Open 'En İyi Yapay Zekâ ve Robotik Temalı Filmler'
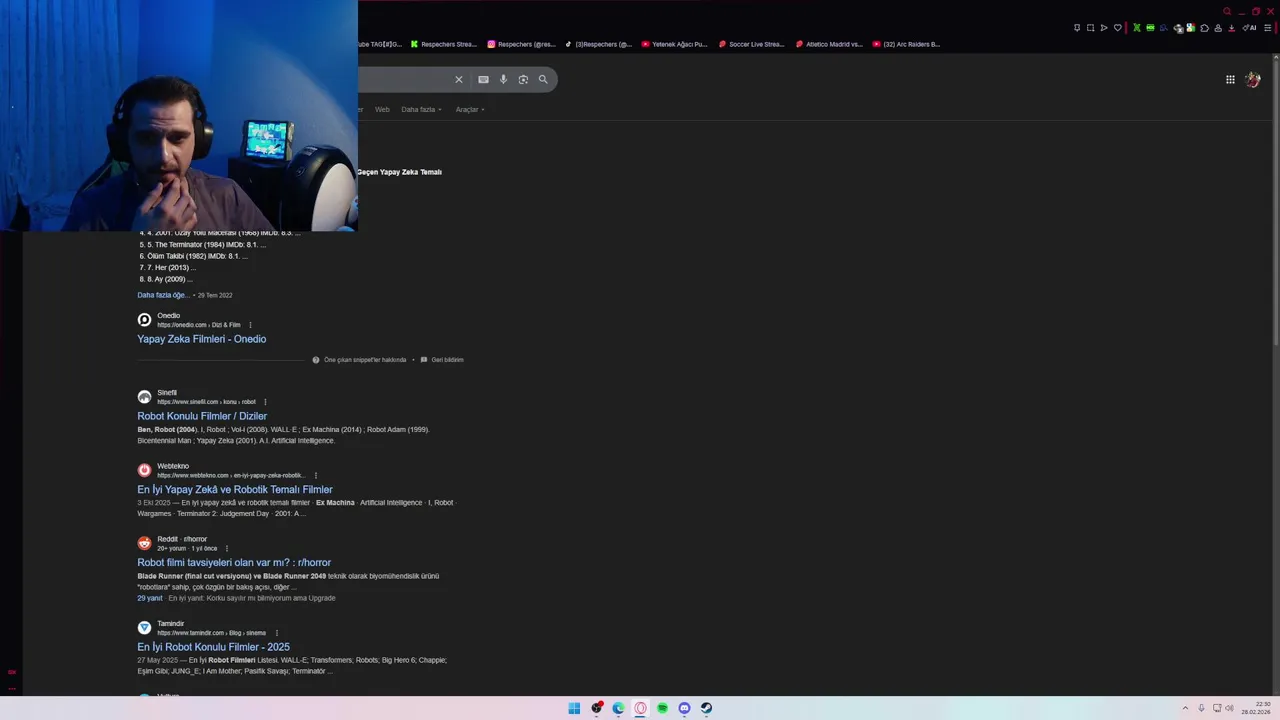The image size is (1280, 720). click(x=235, y=490)
